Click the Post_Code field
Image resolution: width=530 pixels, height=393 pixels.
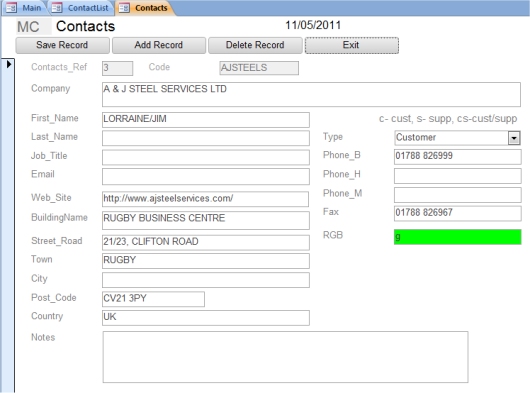click(153, 299)
